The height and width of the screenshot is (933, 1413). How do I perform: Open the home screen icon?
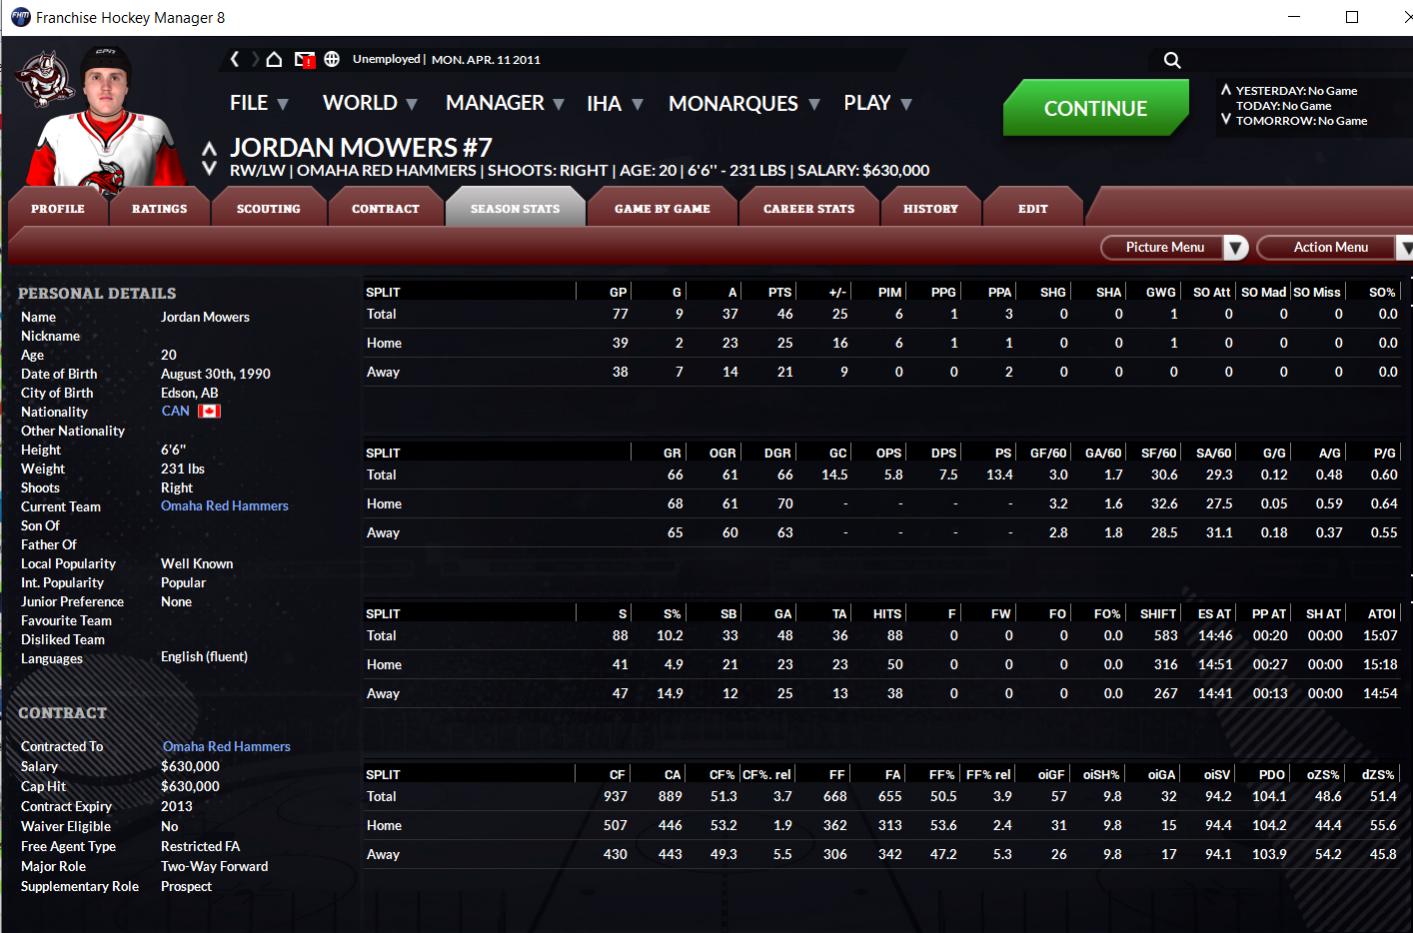(274, 59)
